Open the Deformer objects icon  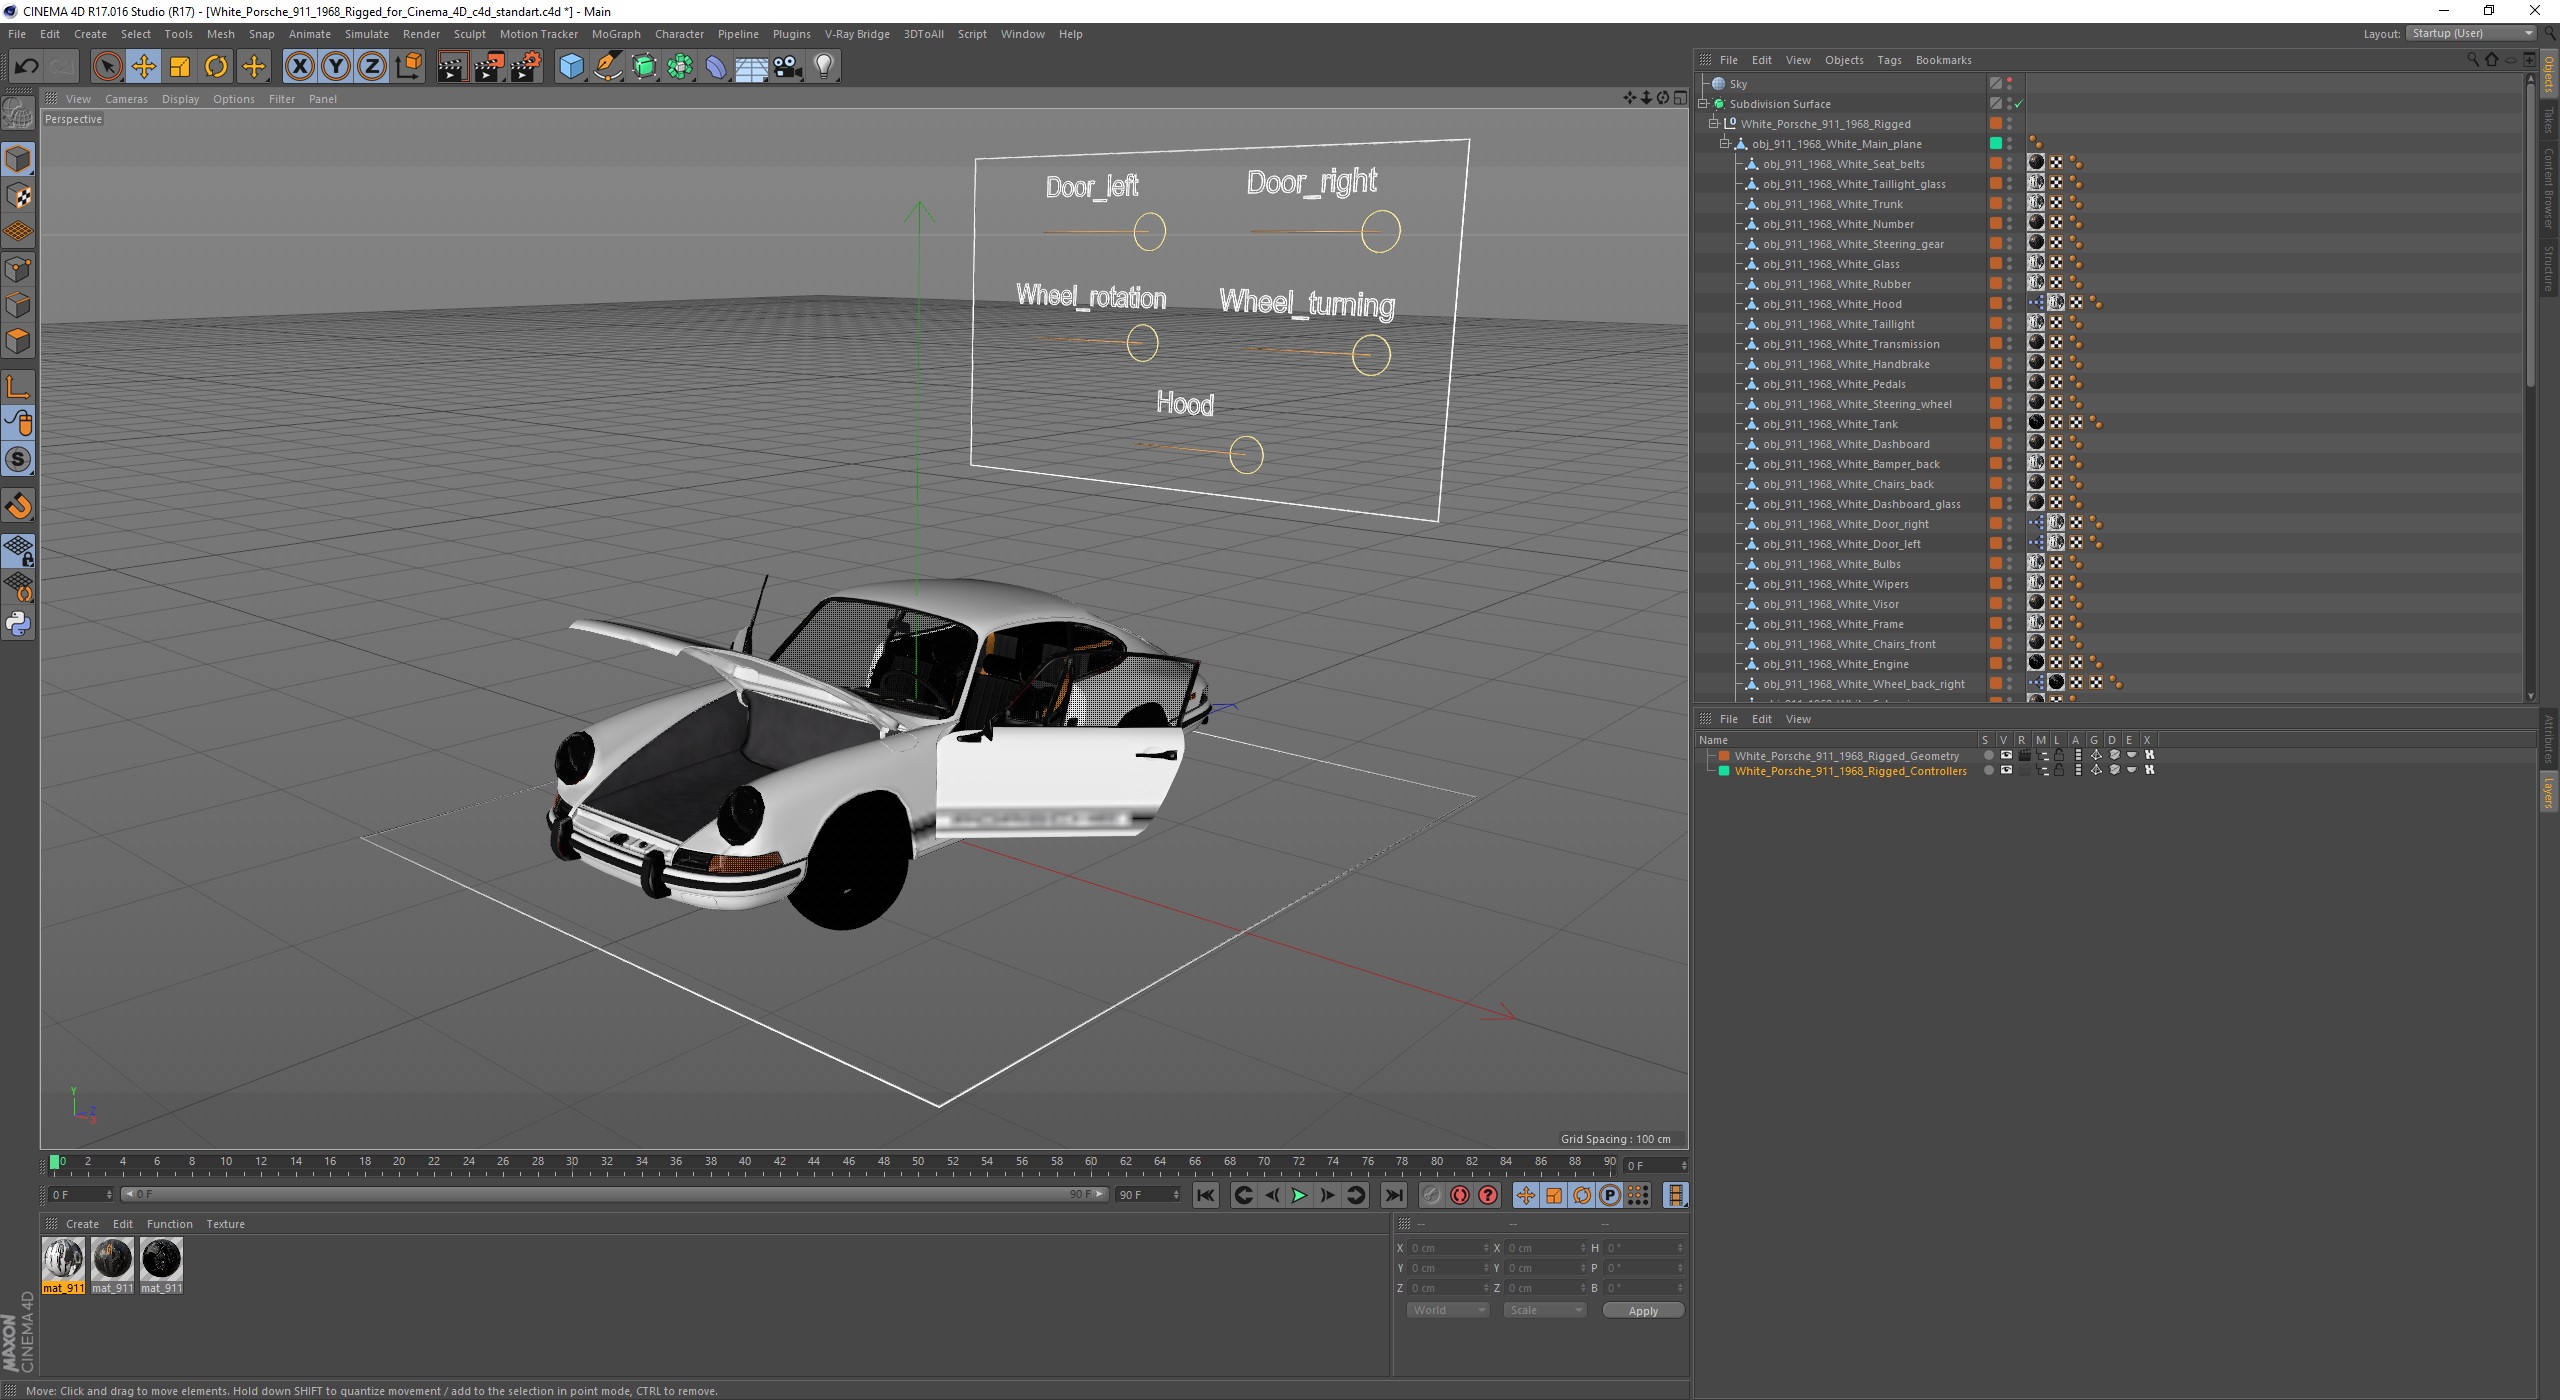716,67
